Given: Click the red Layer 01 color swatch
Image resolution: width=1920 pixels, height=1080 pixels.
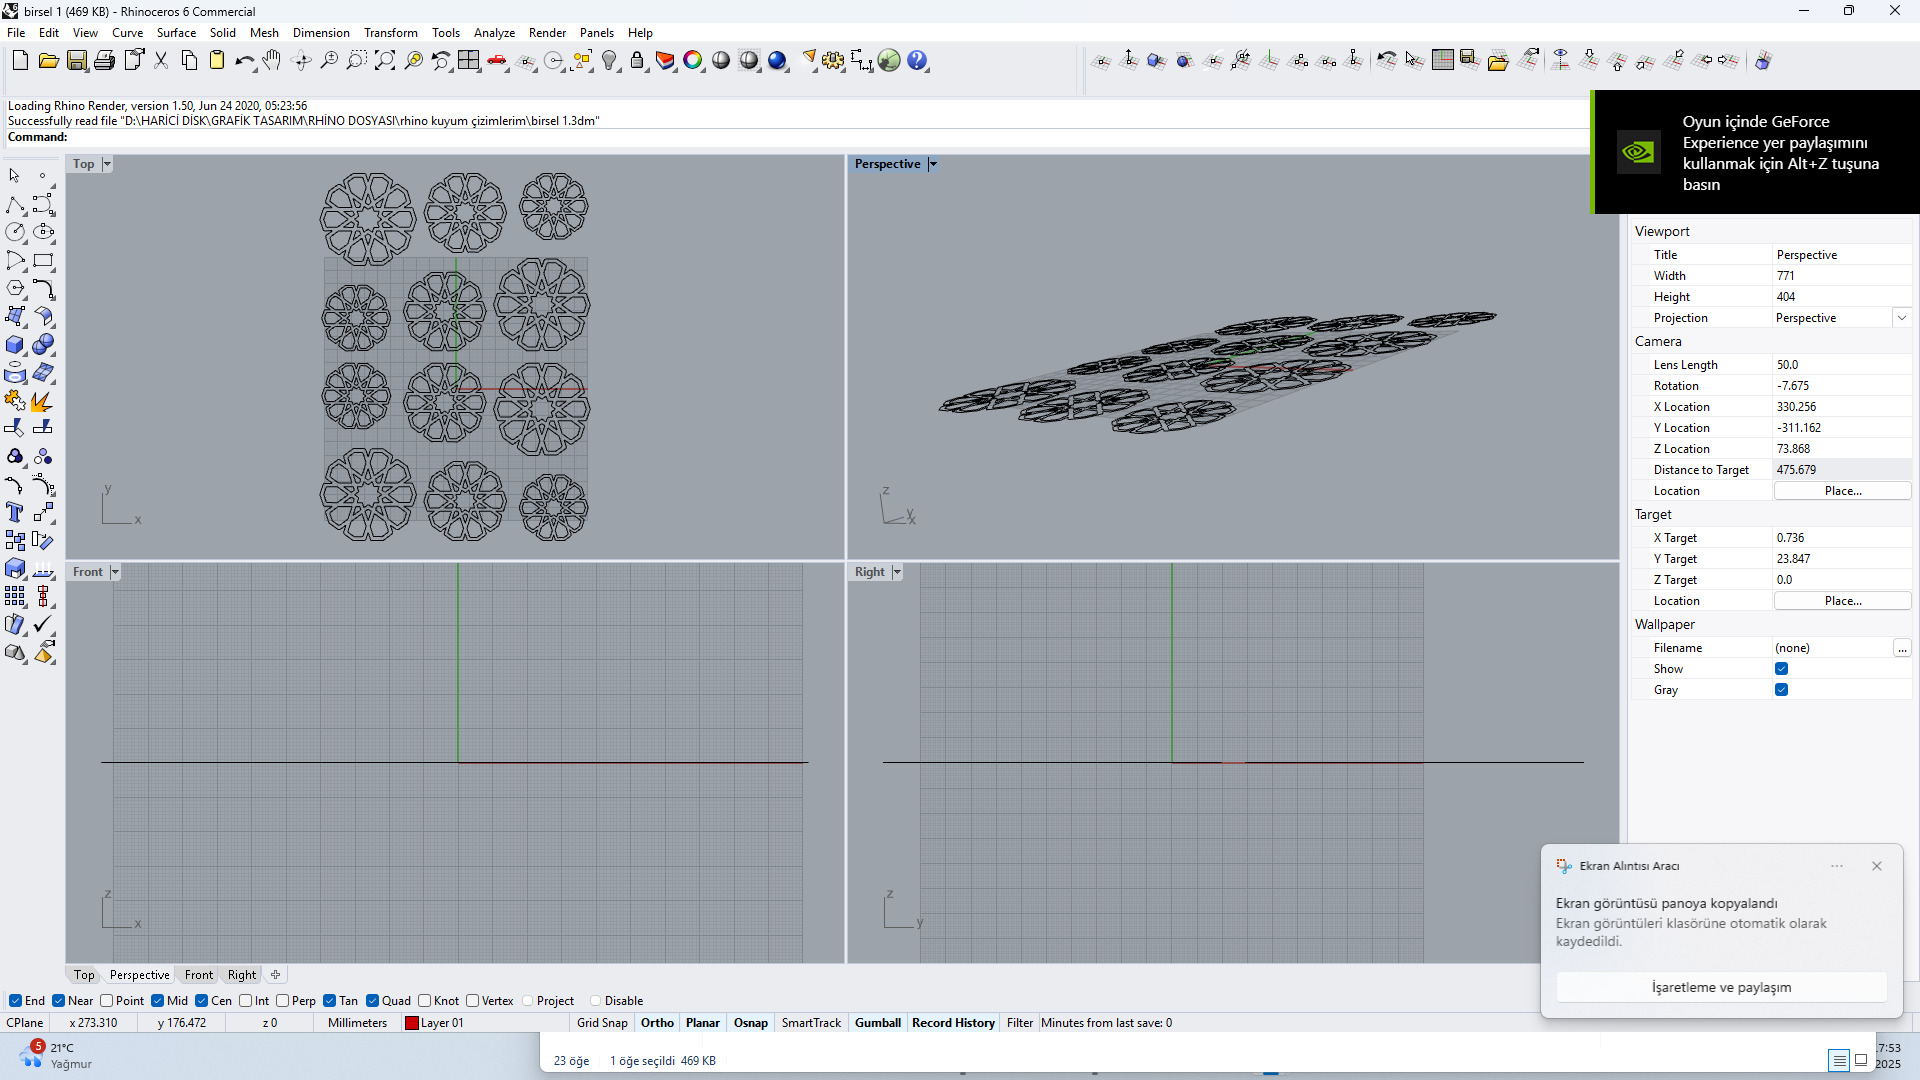Looking at the screenshot, I should click(x=411, y=1023).
